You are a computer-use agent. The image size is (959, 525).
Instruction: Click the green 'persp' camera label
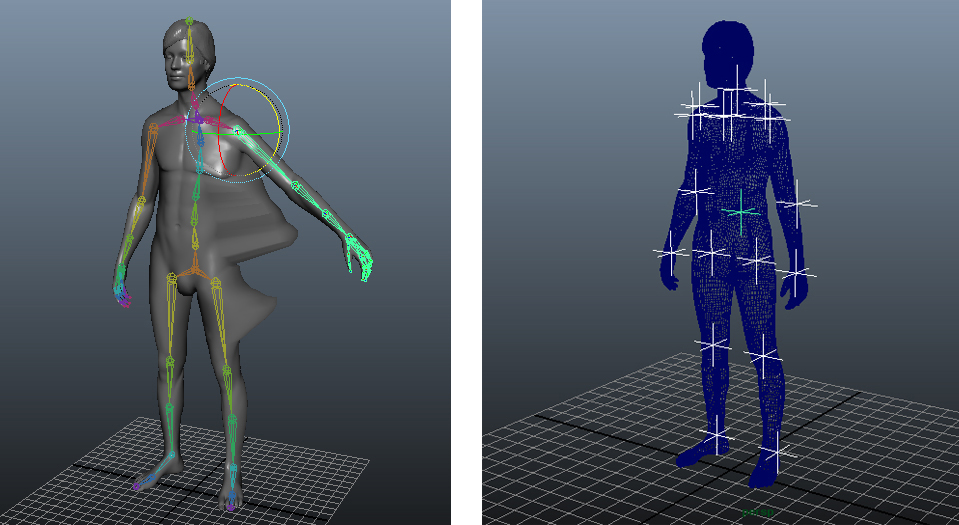click(x=757, y=512)
